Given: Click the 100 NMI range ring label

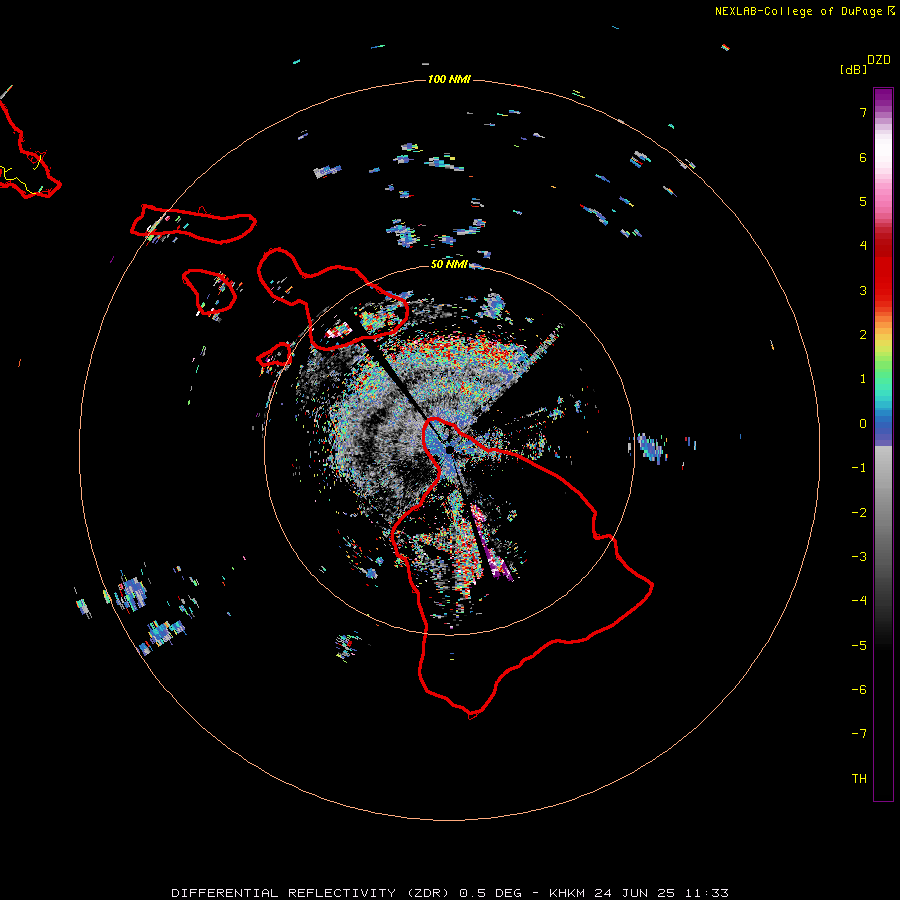Looking at the screenshot, I should pos(449,79).
